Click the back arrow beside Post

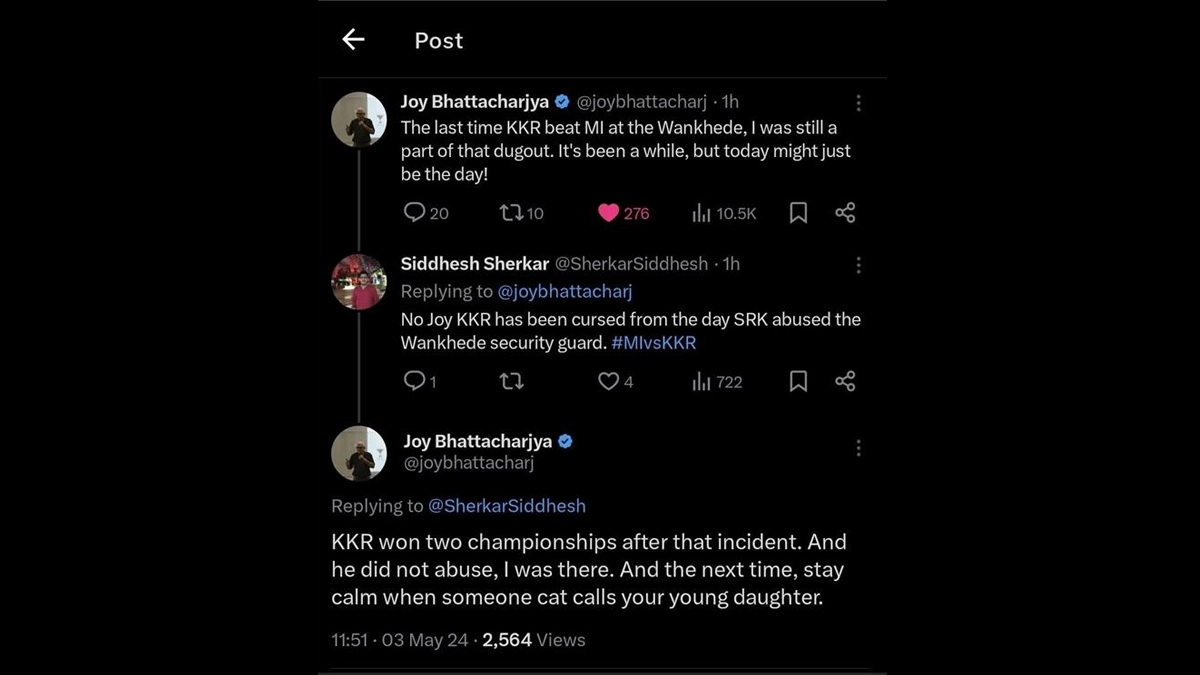[353, 39]
